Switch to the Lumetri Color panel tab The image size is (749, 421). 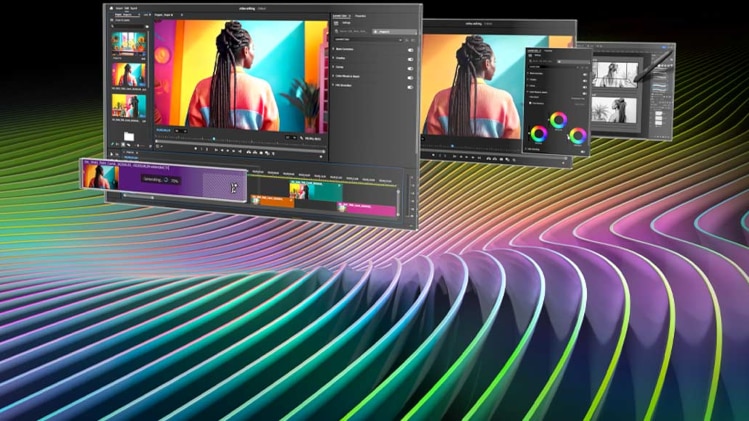coord(340,16)
